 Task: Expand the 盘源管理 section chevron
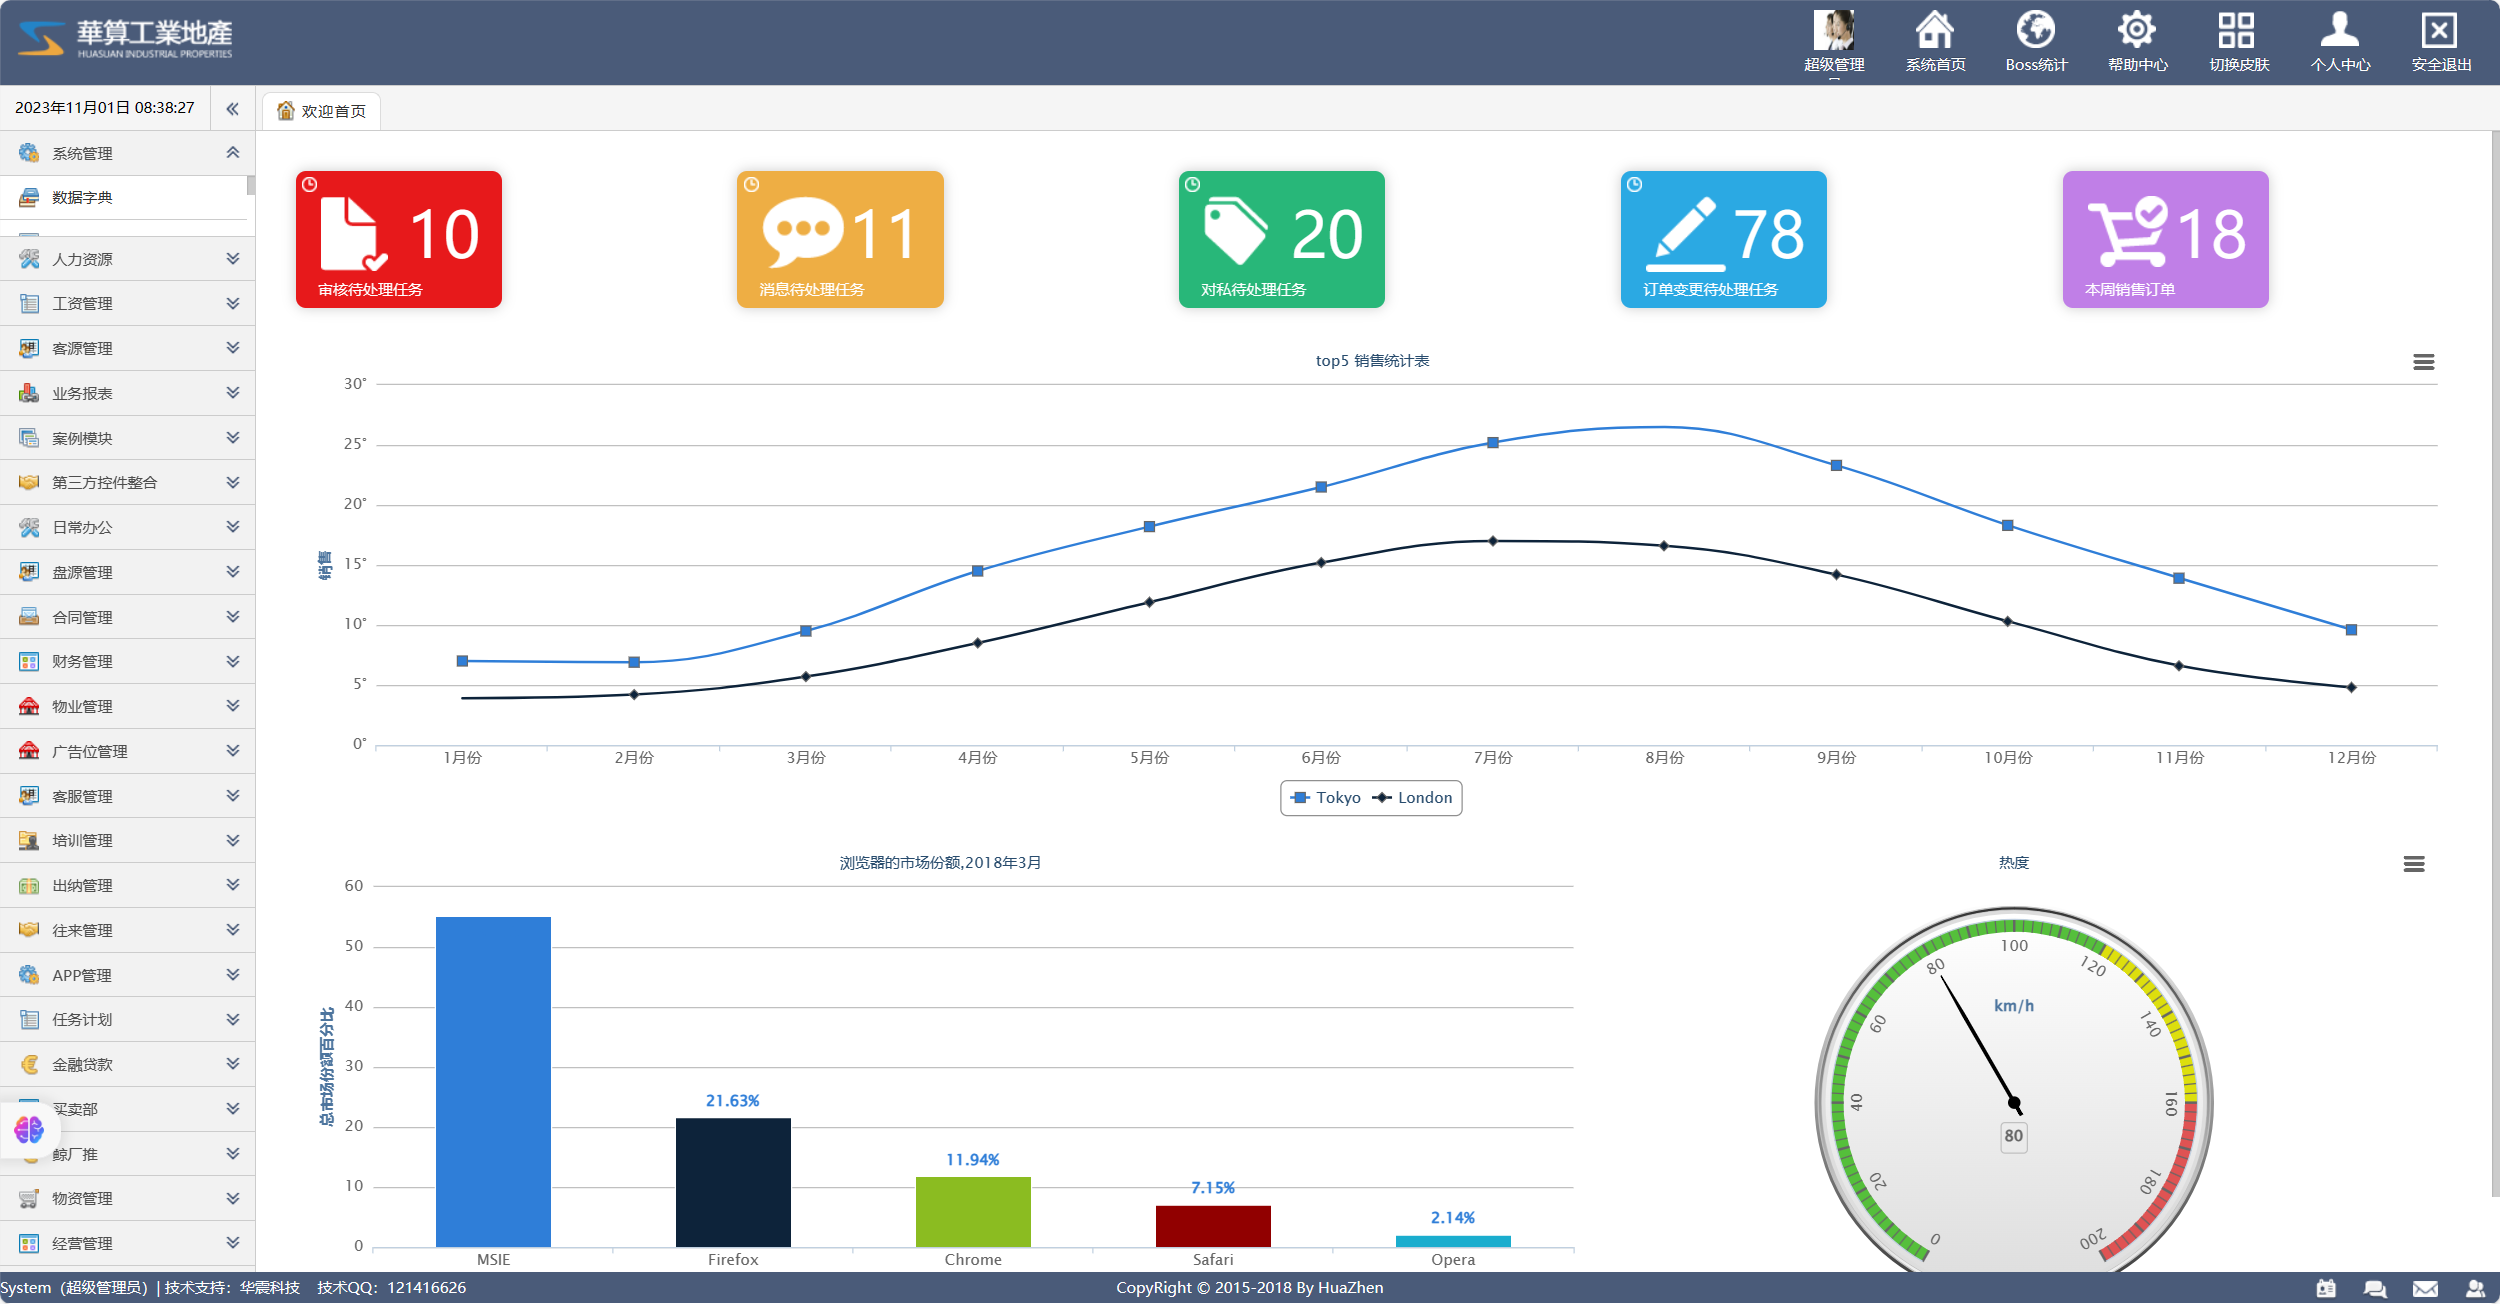[x=233, y=572]
